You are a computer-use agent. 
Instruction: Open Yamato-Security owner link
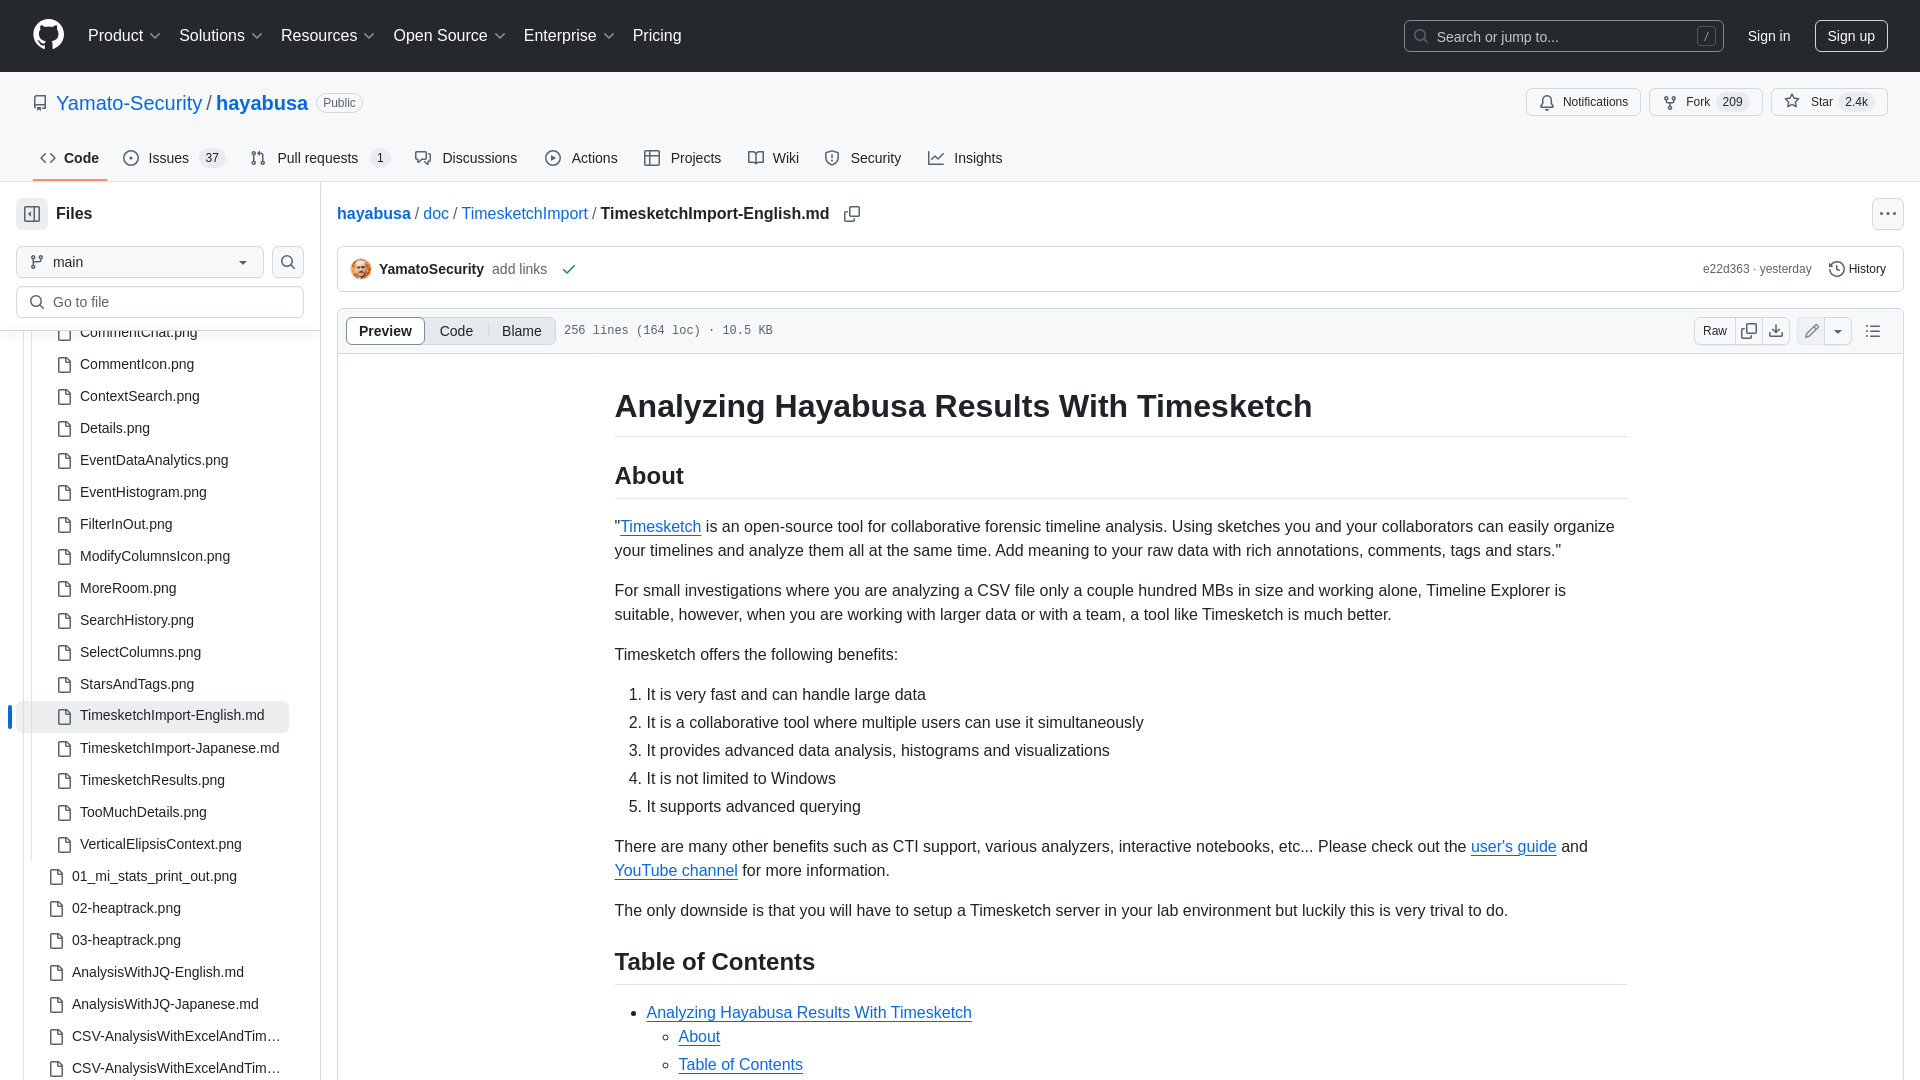pos(129,103)
